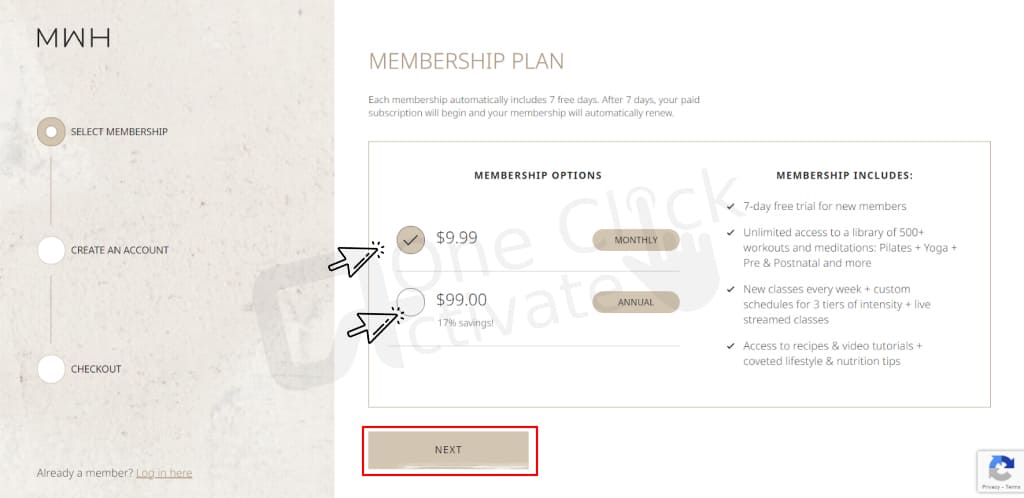The height and width of the screenshot is (498, 1024).
Task: Click the checkmark beside New classes every week
Action: click(730, 289)
